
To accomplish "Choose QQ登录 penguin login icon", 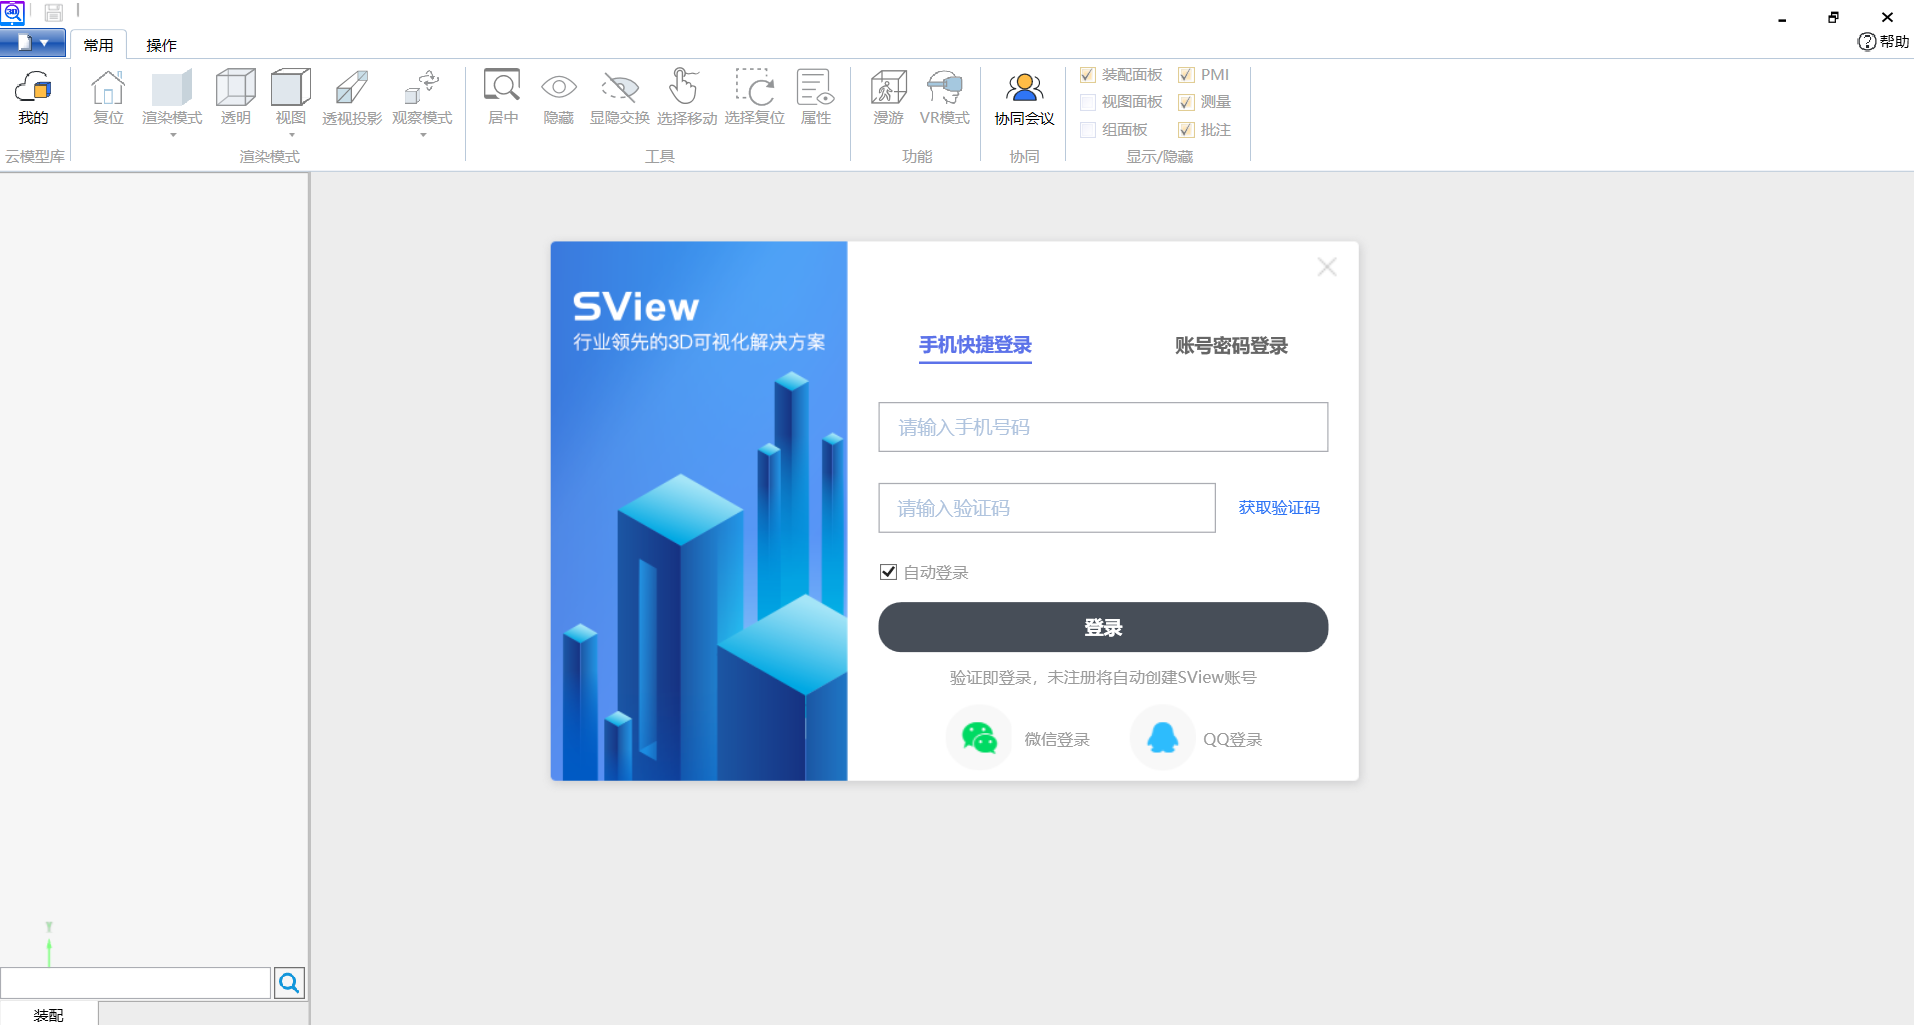I will (1163, 738).
